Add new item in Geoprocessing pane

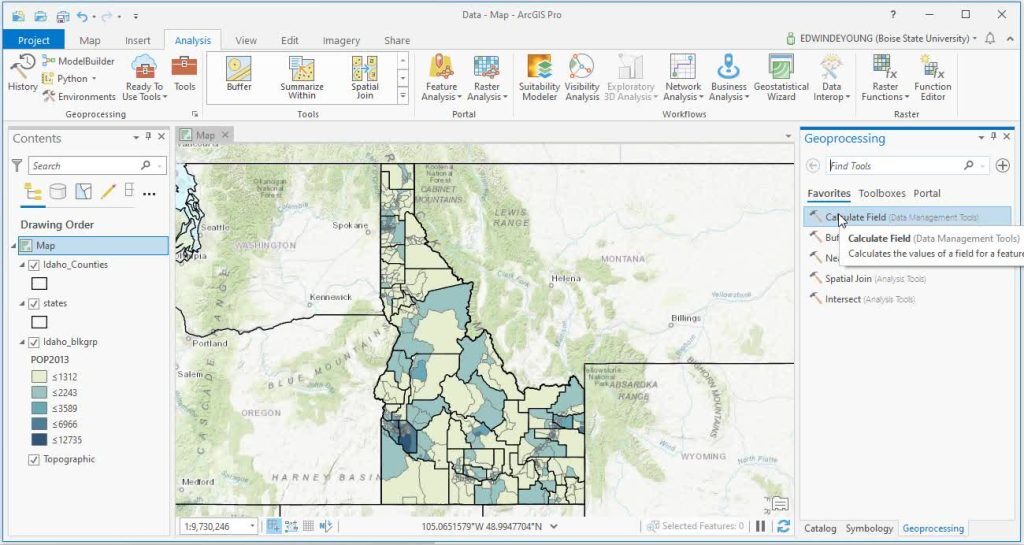pyautogui.click(x=1002, y=166)
